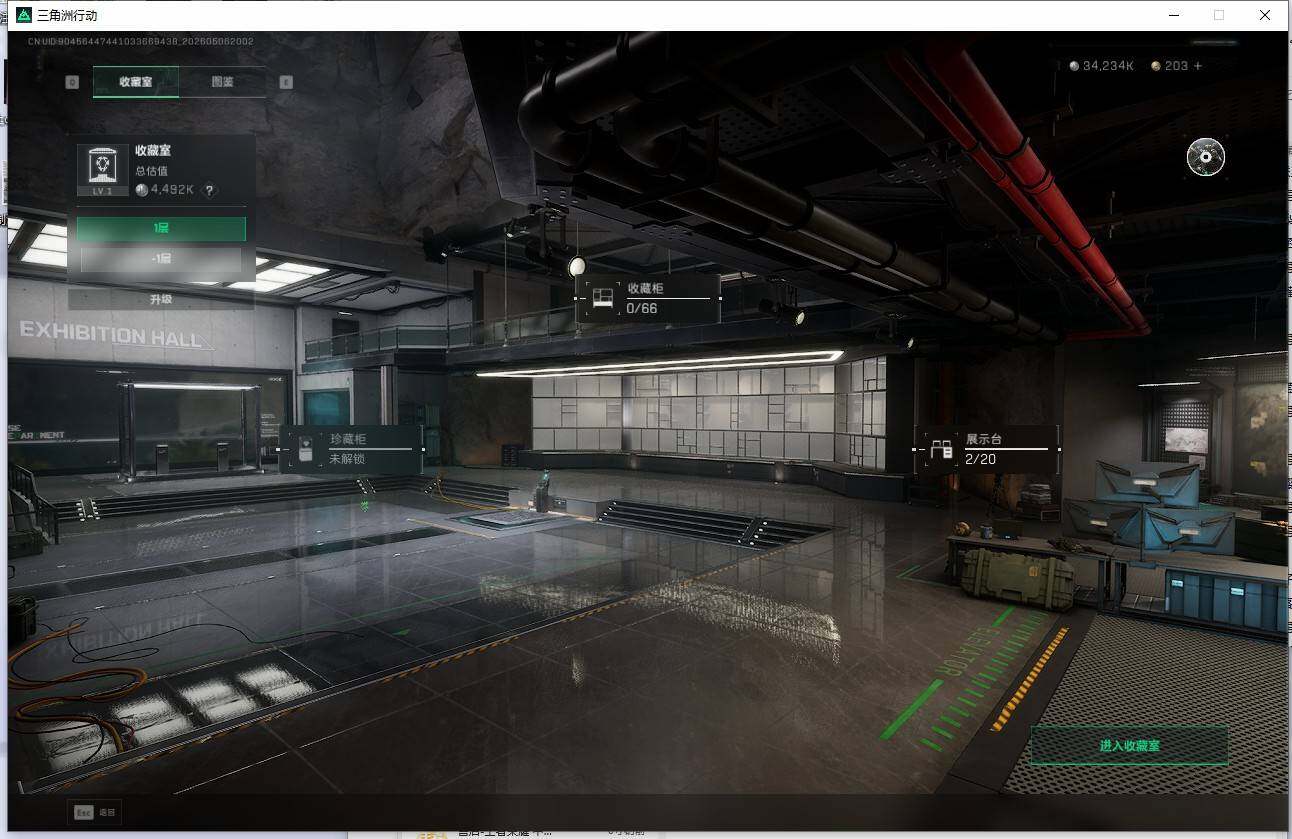Screen dimensions: 1292x839
Task: Click the 升级 upgrade button
Action: click(161, 299)
